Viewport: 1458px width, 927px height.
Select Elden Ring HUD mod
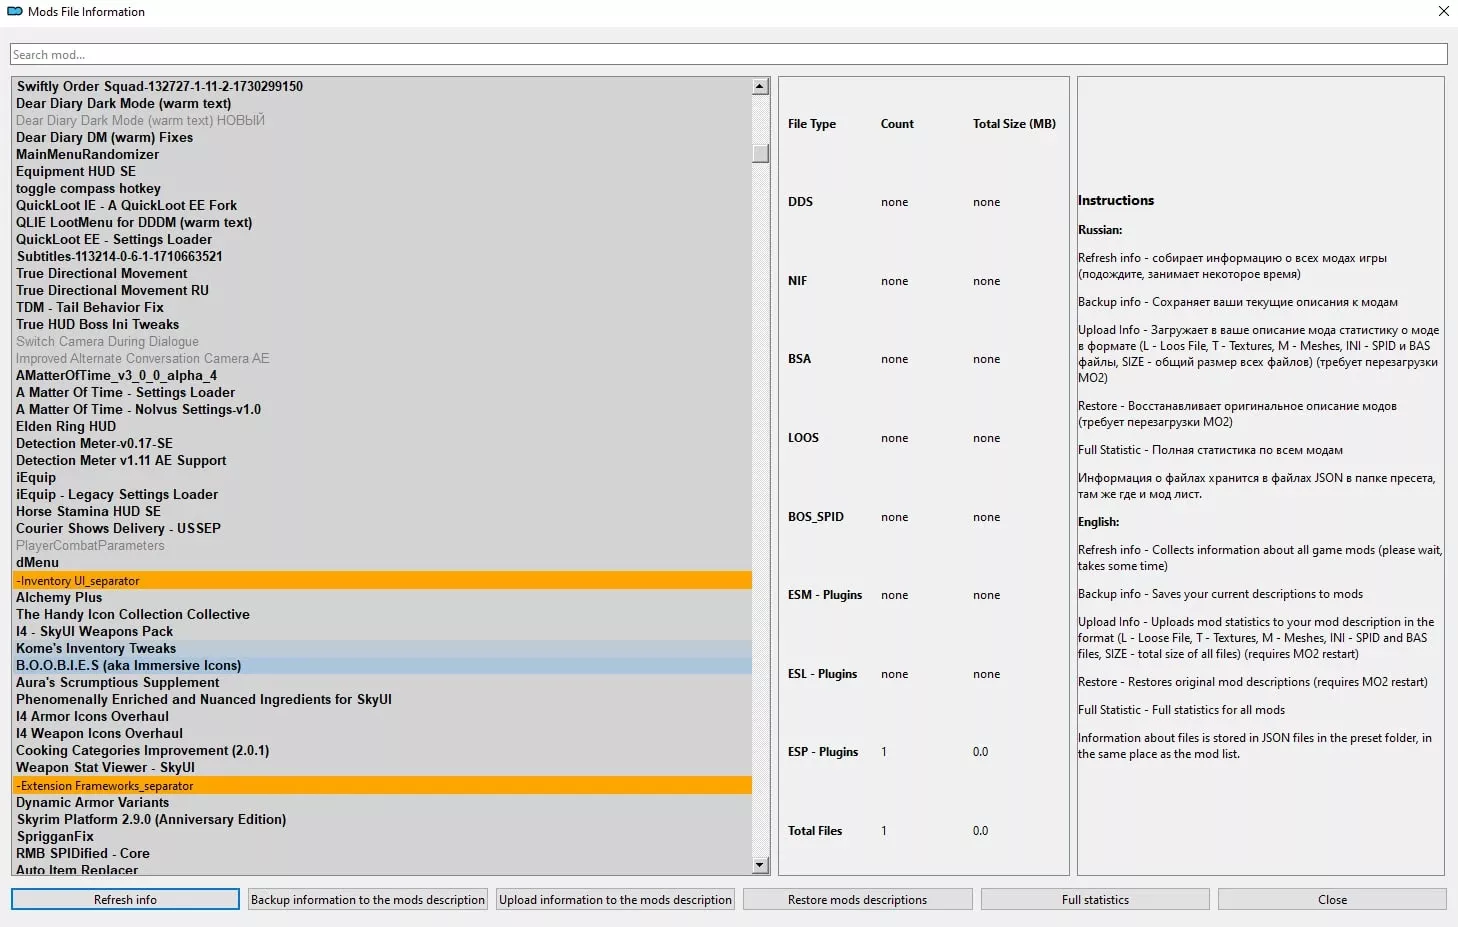[66, 426]
